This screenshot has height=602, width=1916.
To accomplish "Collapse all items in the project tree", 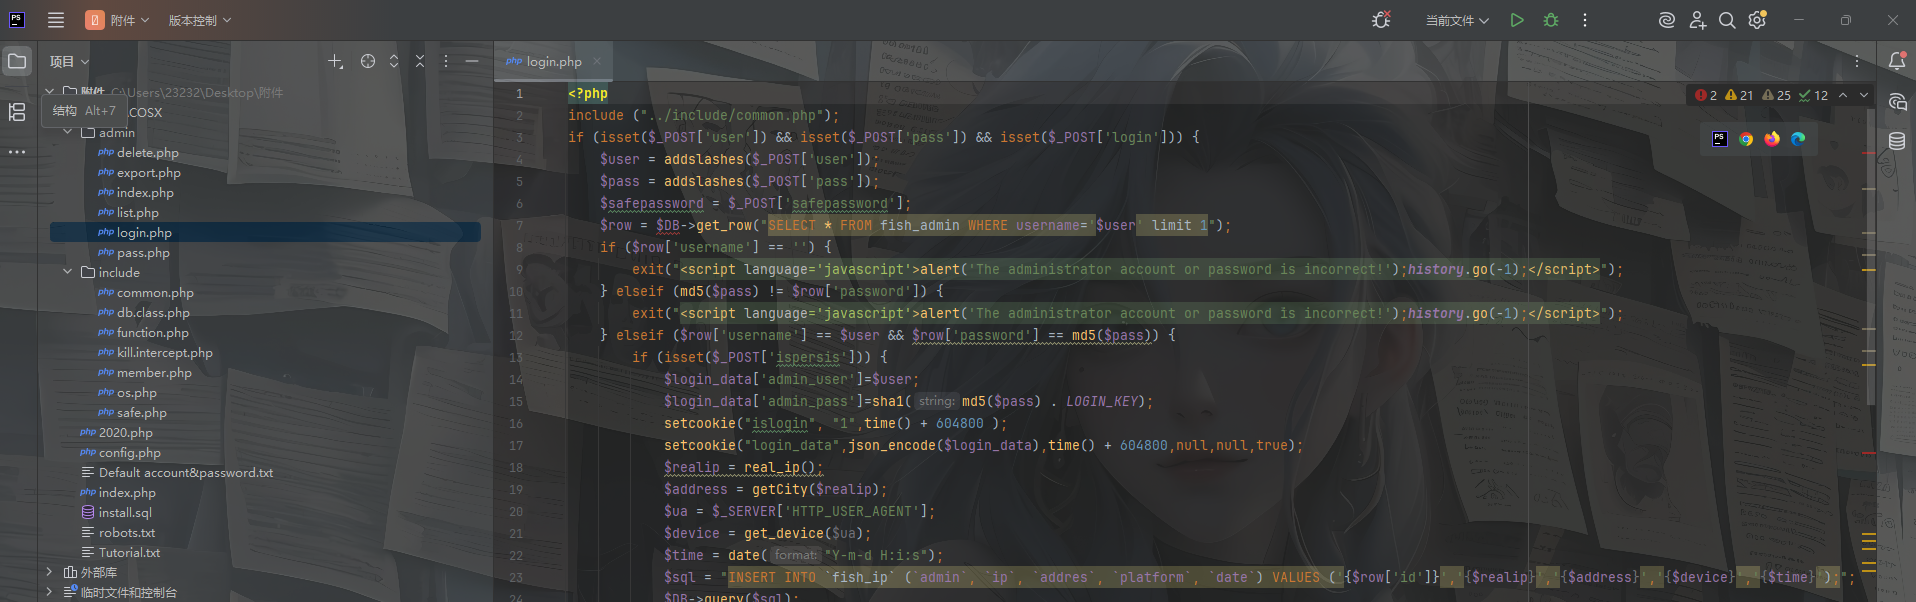I will 420,61.
